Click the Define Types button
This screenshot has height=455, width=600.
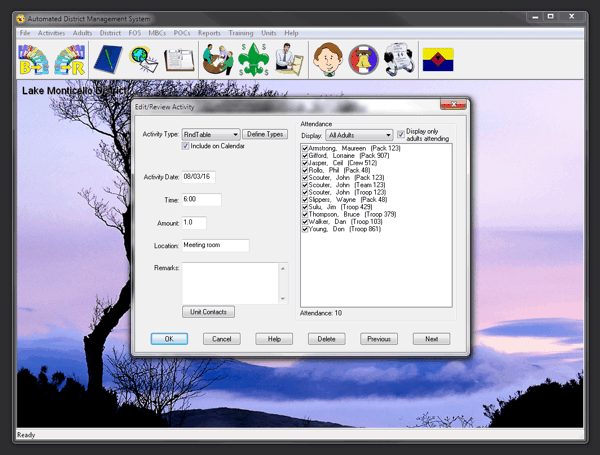tap(265, 134)
